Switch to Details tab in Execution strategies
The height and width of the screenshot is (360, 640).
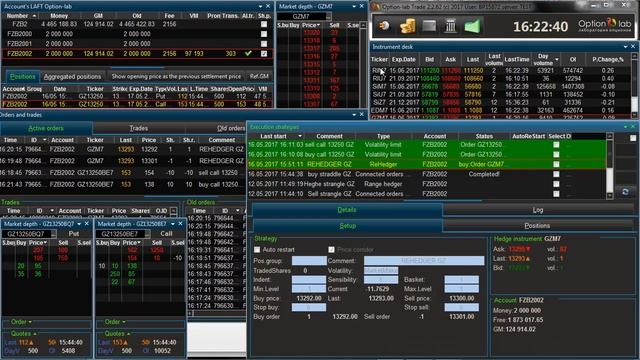[x=347, y=210]
